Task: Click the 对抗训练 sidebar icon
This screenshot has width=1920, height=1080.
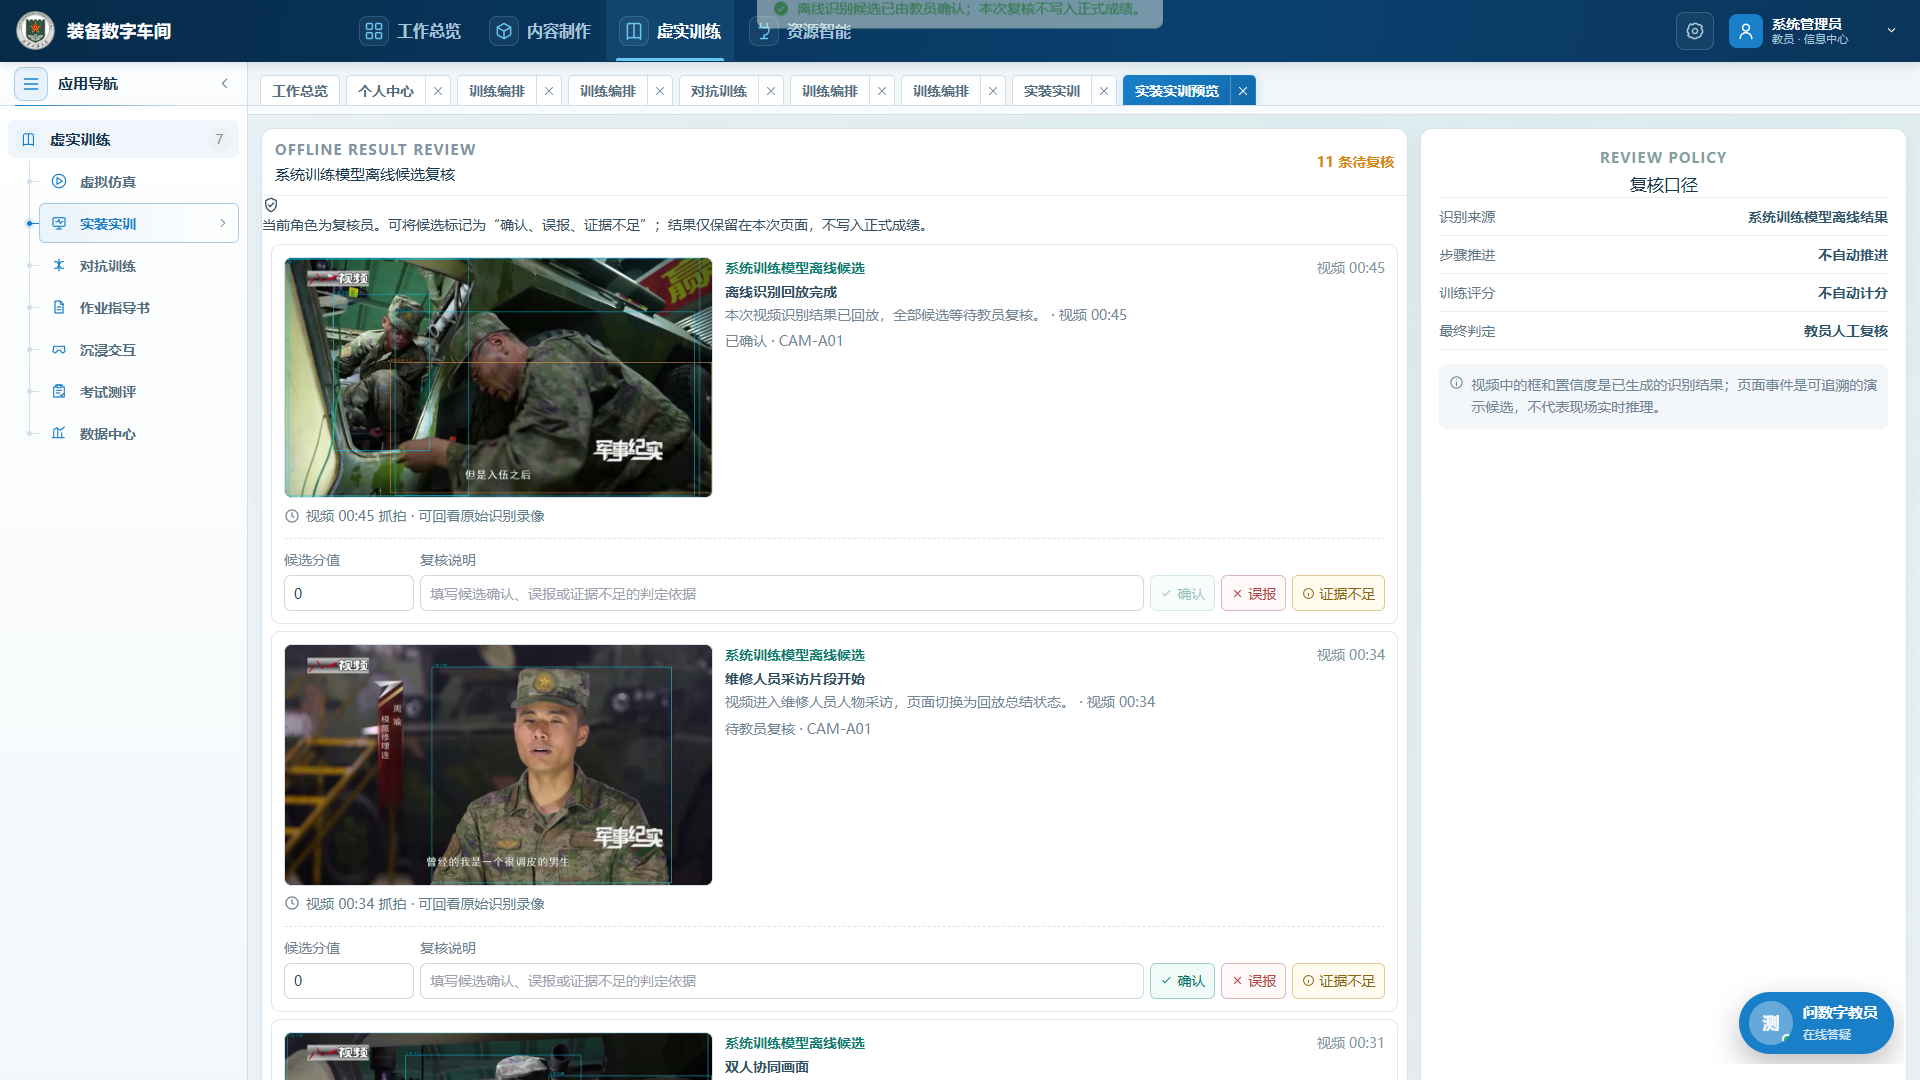Action: (x=59, y=266)
